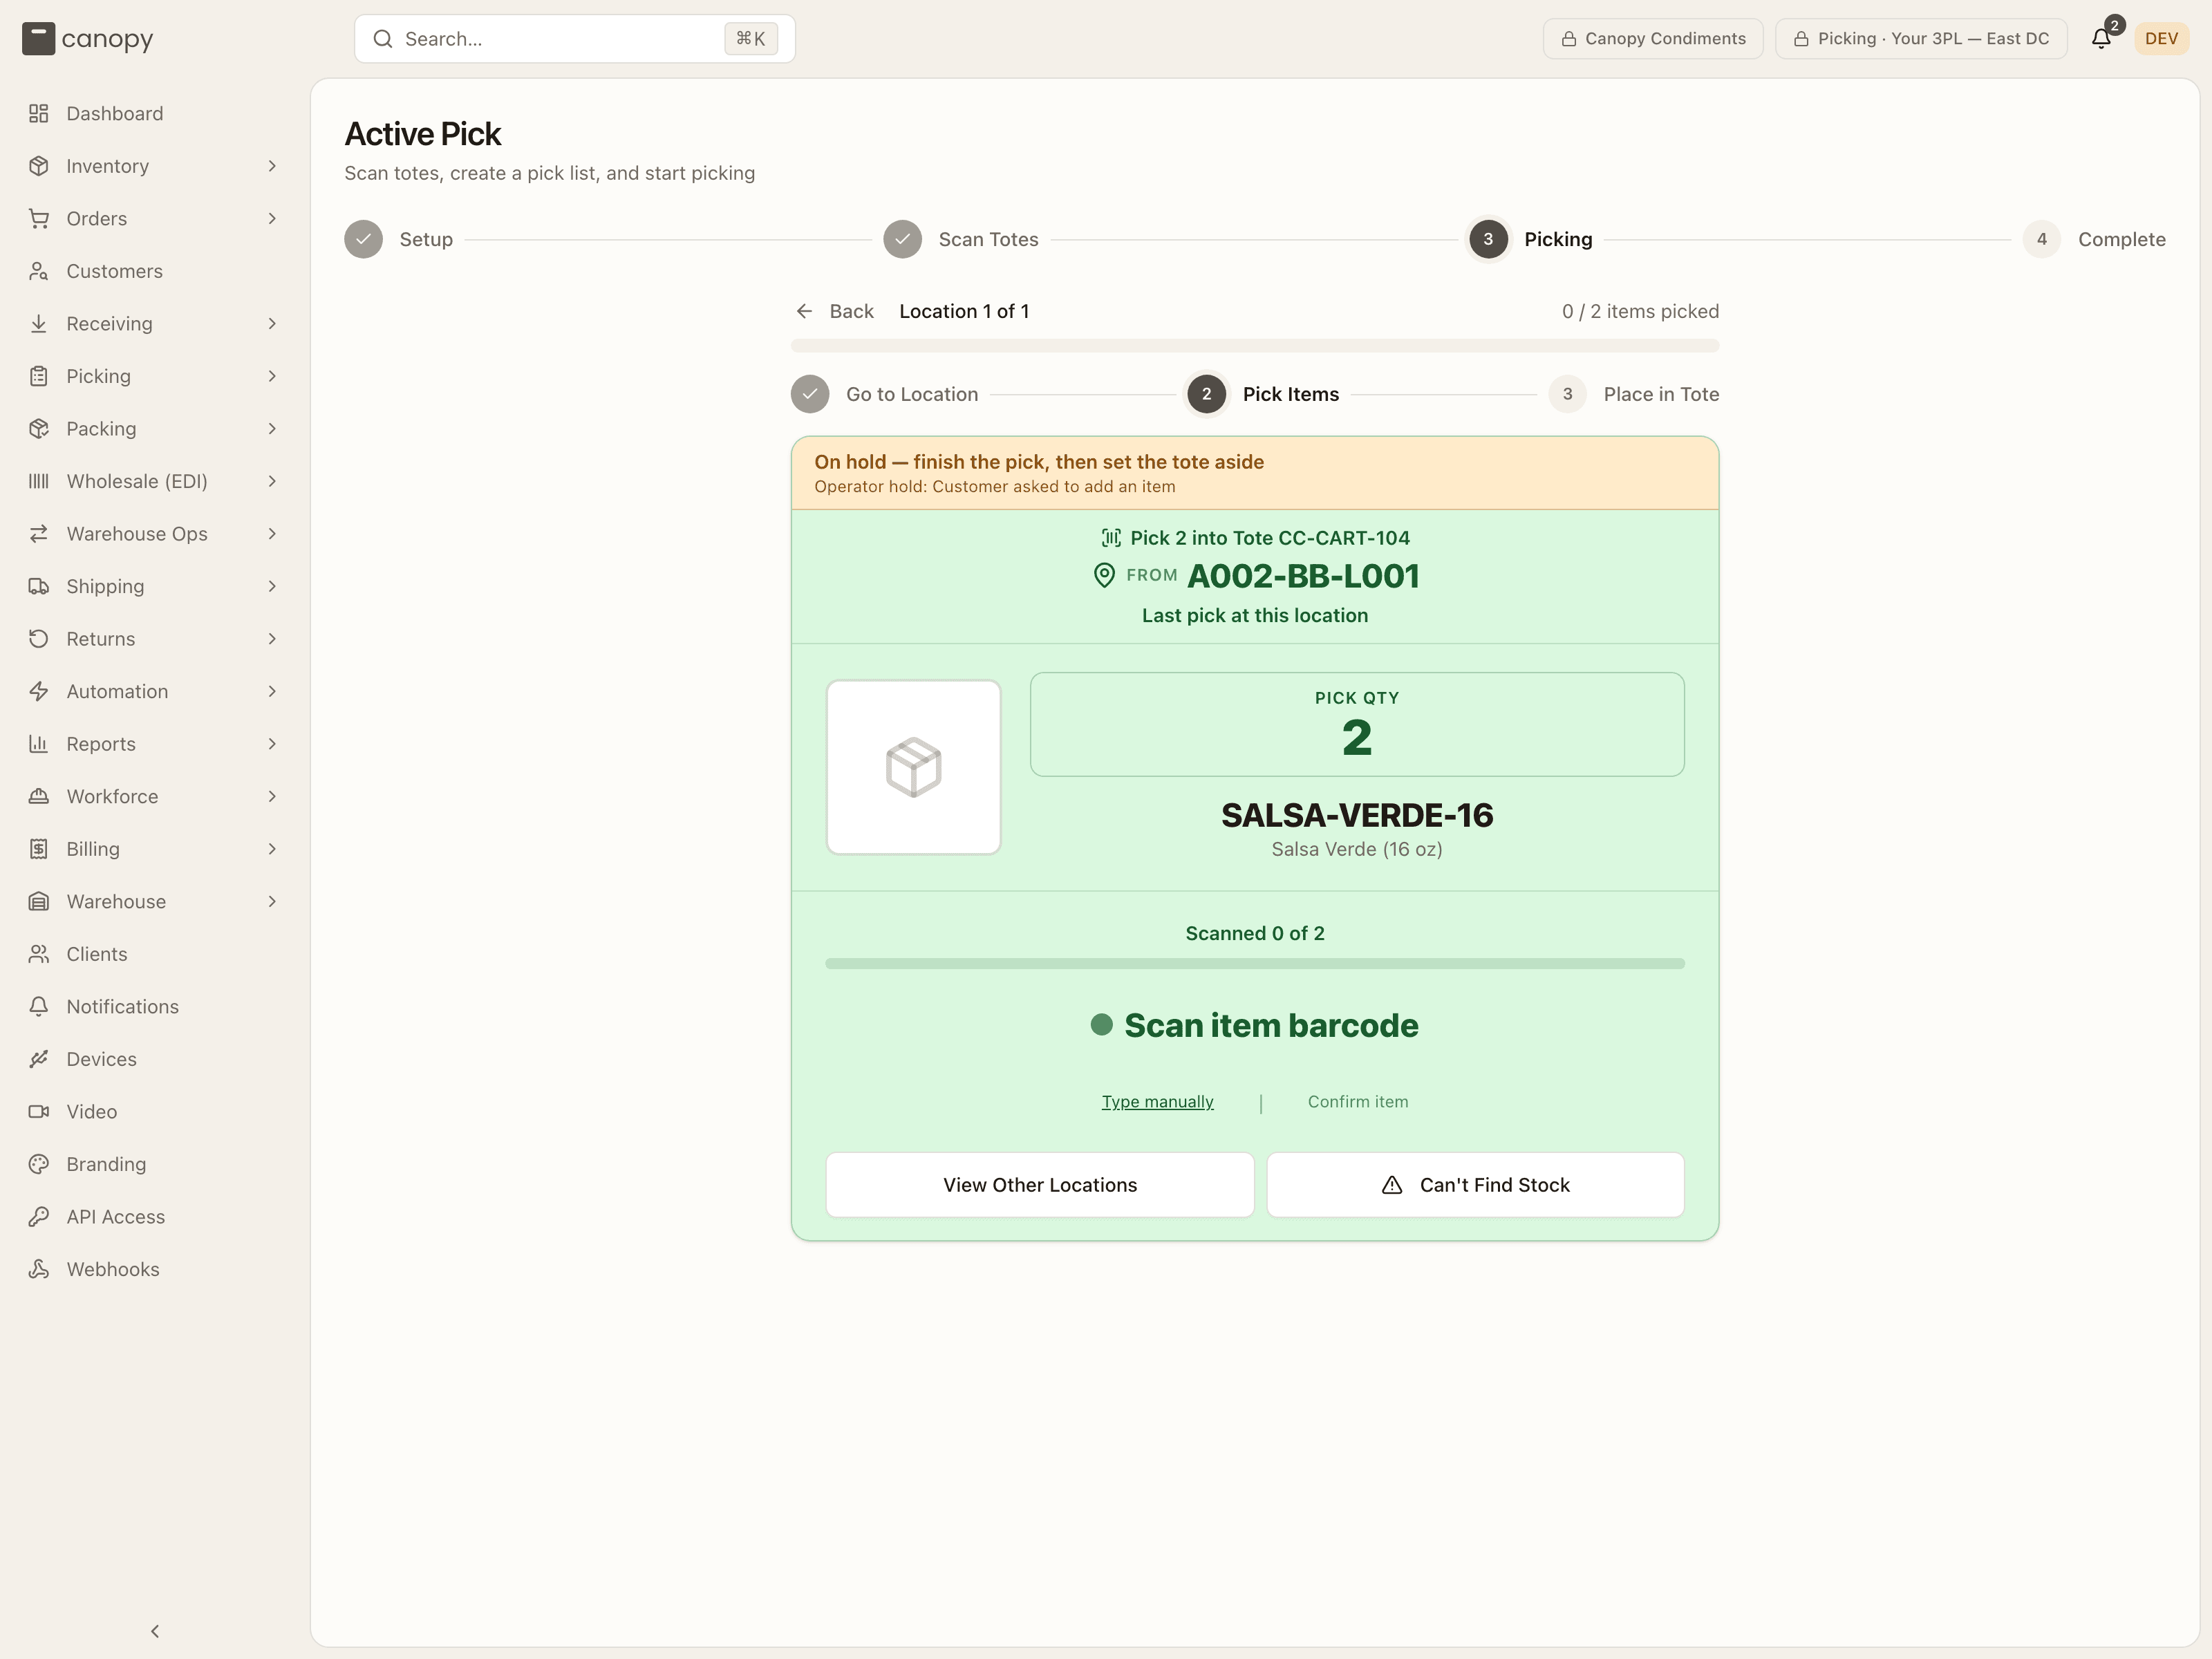The image size is (2212, 1659).
Task: Click the scanned items progress bar
Action: coord(1255,964)
